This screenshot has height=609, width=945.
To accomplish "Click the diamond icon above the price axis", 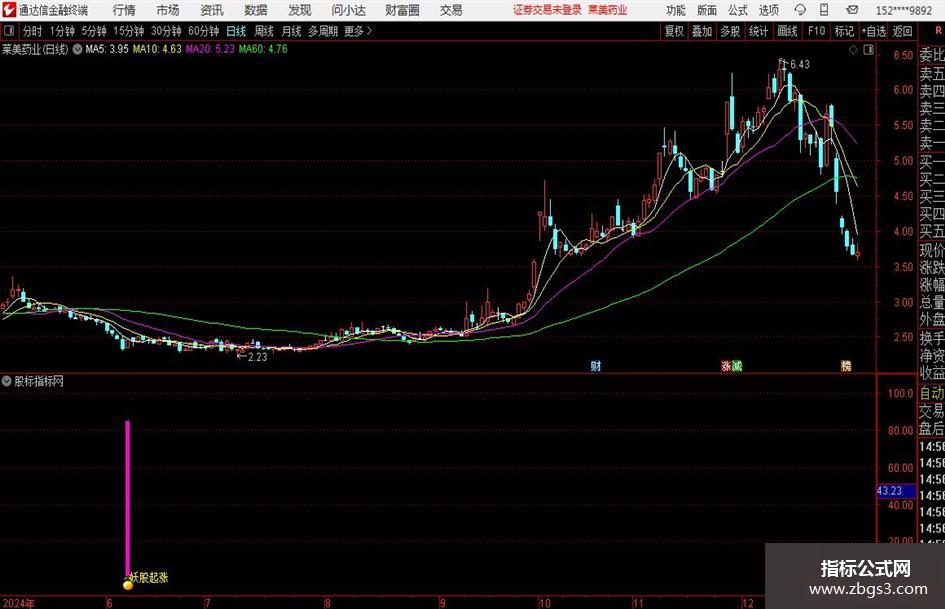I will tap(853, 50).
